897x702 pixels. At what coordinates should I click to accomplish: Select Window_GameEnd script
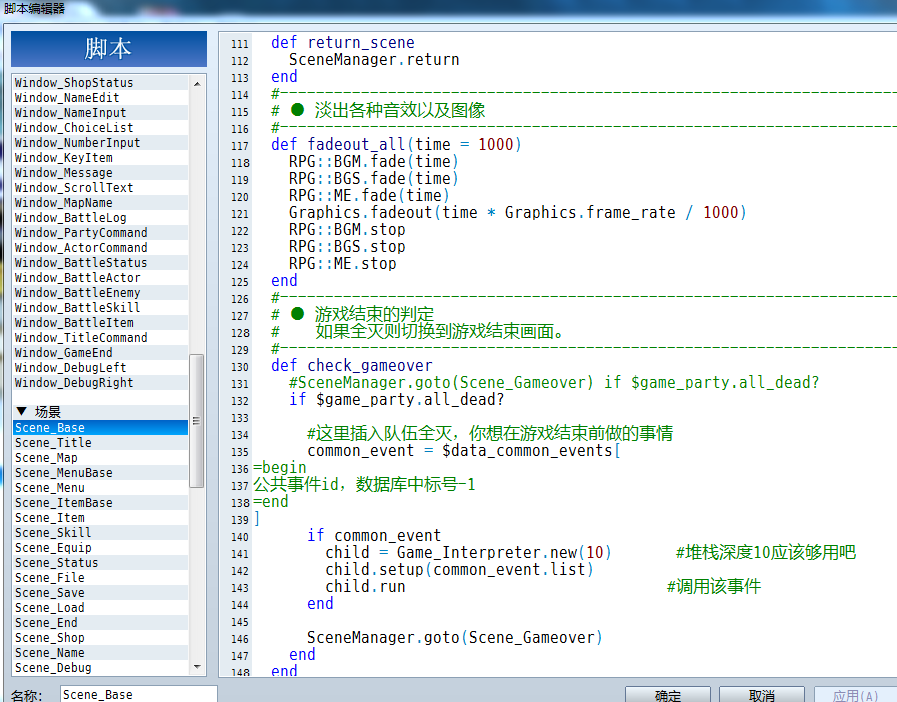coord(100,352)
